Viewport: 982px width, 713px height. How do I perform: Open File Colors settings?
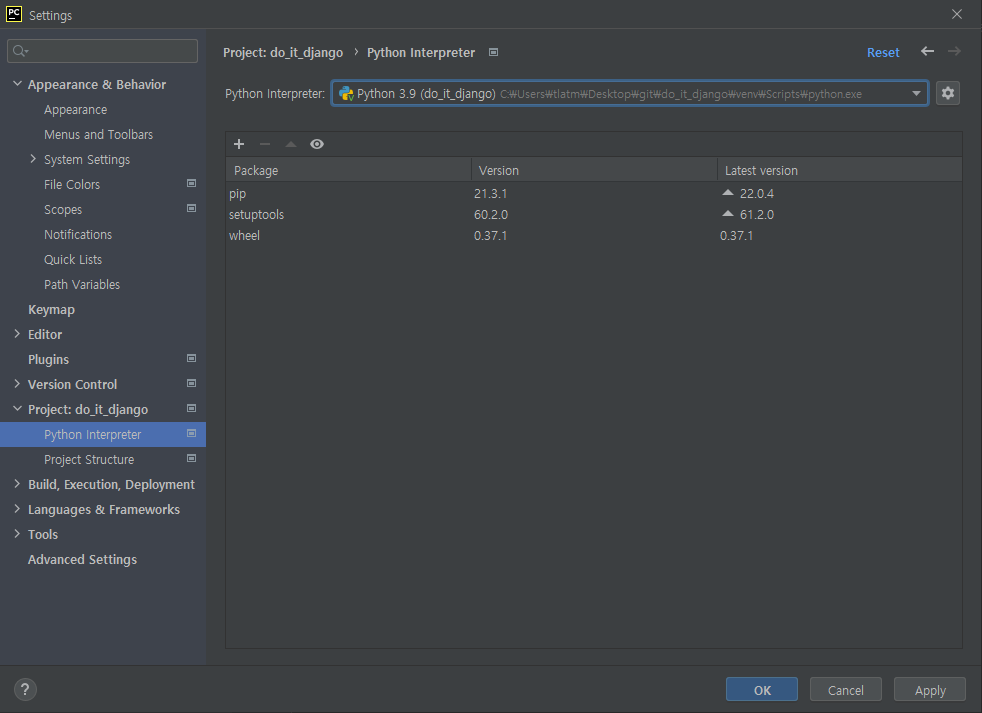click(x=72, y=185)
